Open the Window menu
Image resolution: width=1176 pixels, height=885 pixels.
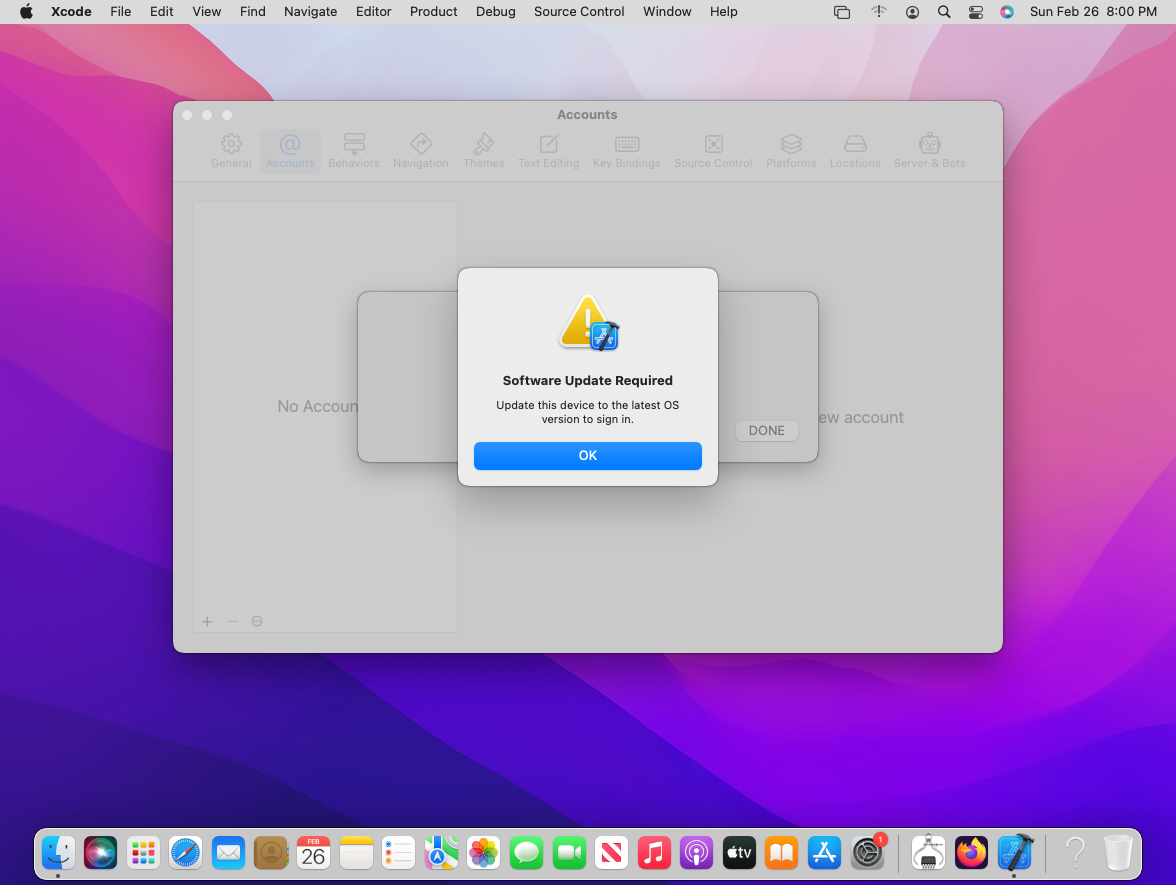667,12
